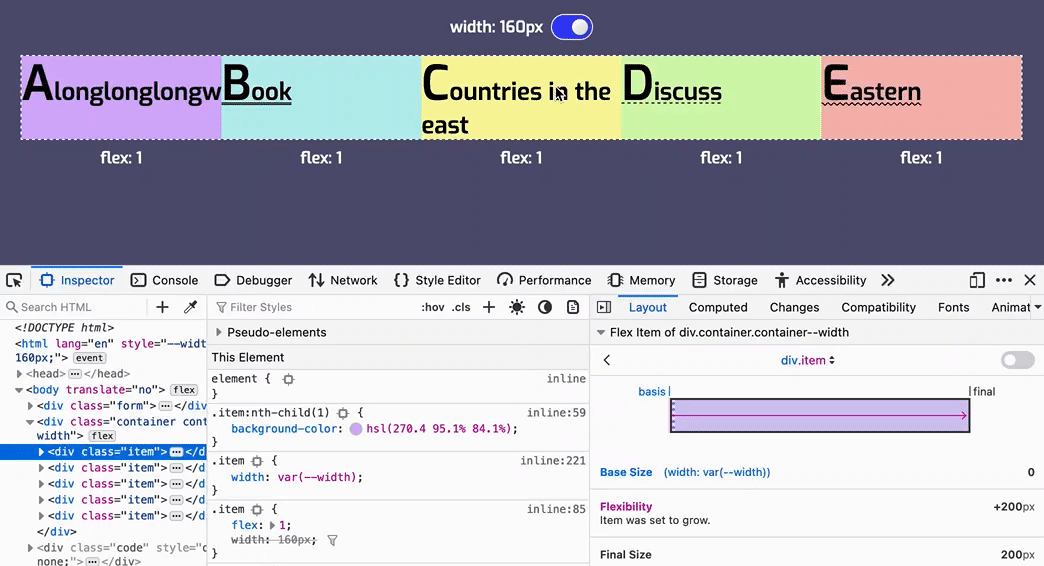Create a new node with plus icon
Screen dimensions: 1044x566
pos(163,307)
